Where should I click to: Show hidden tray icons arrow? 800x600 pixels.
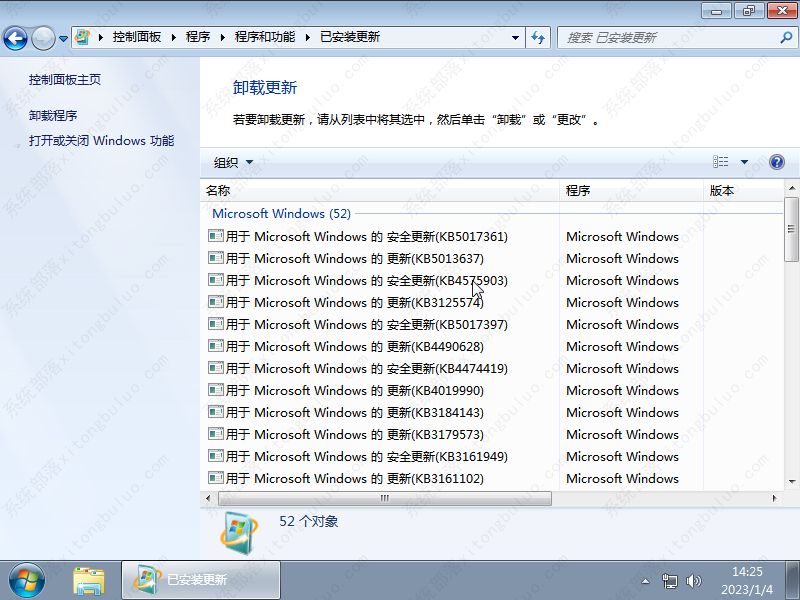647,580
